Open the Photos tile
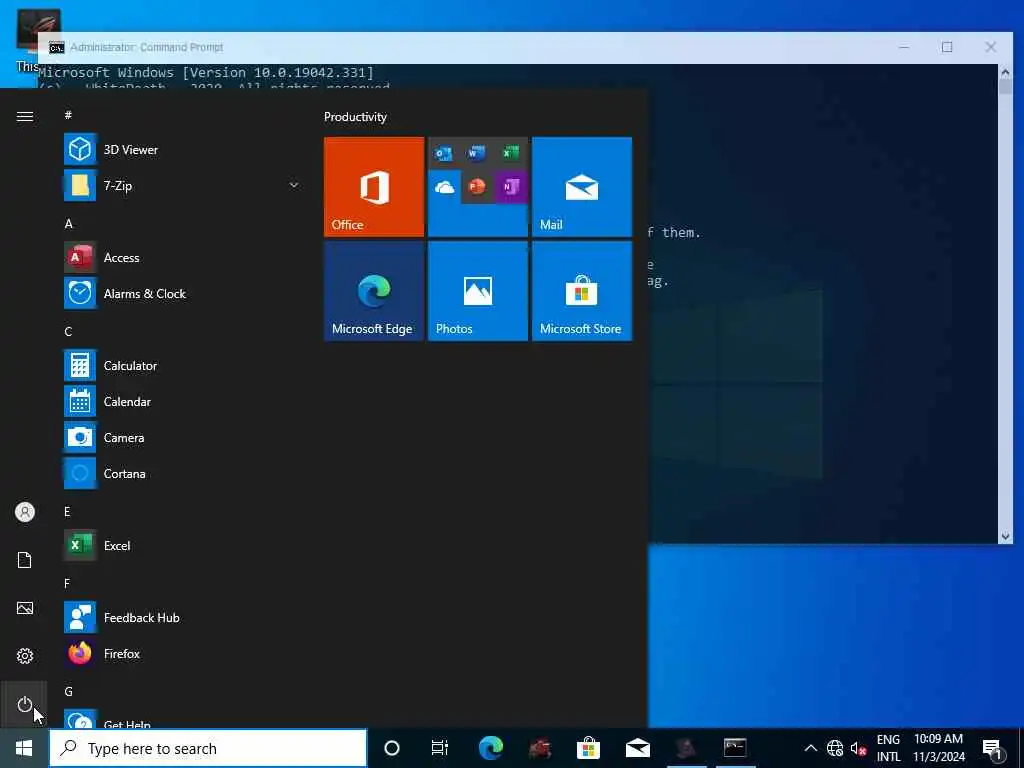This screenshot has width=1024, height=768. pos(477,291)
